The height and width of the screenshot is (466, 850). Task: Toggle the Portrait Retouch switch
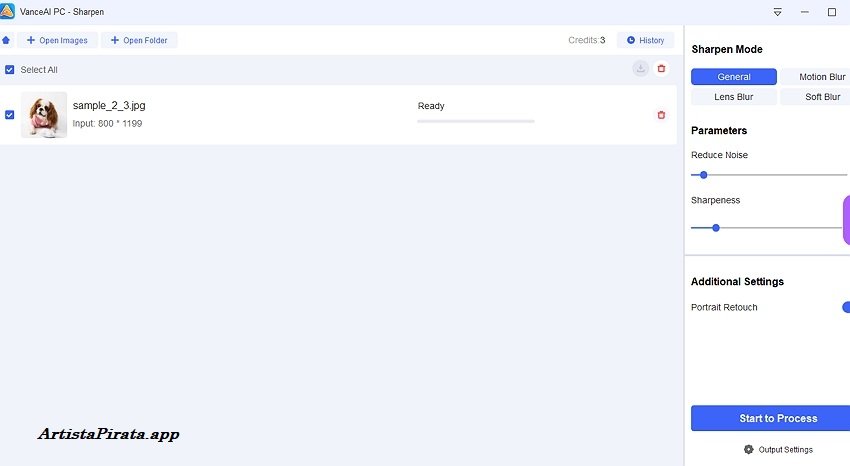coord(845,307)
